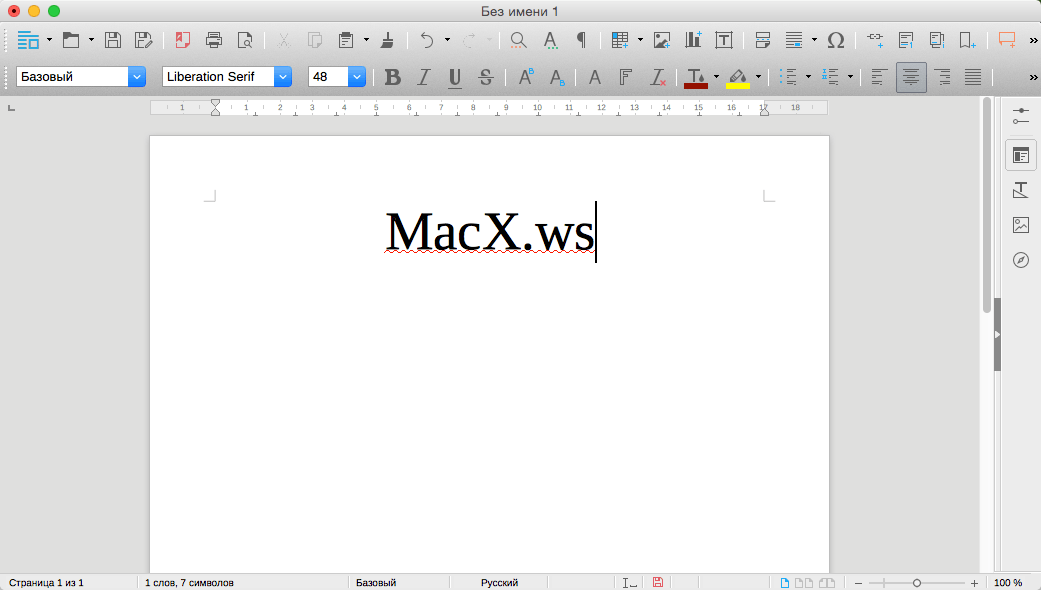This screenshot has width=1041, height=590.
Task: Select the active center alignment button
Action: click(x=911, y=77)
